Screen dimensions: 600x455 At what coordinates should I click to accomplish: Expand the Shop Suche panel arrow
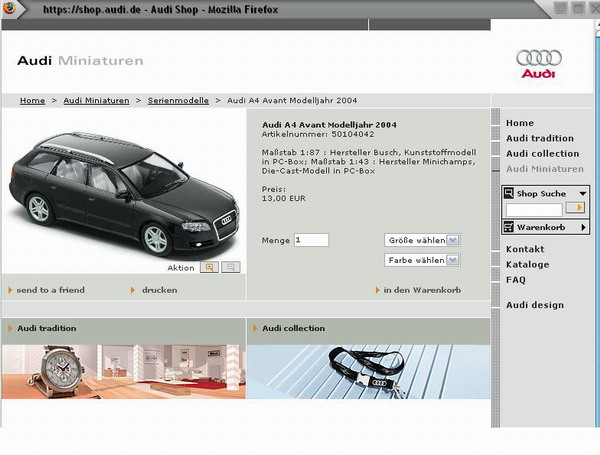pyautogui.click(x=583, y=194)
